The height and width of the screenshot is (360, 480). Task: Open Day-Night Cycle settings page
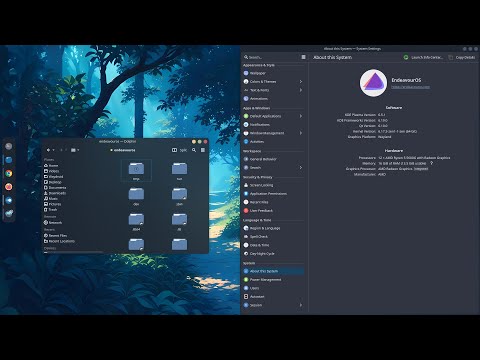[273, 254]
